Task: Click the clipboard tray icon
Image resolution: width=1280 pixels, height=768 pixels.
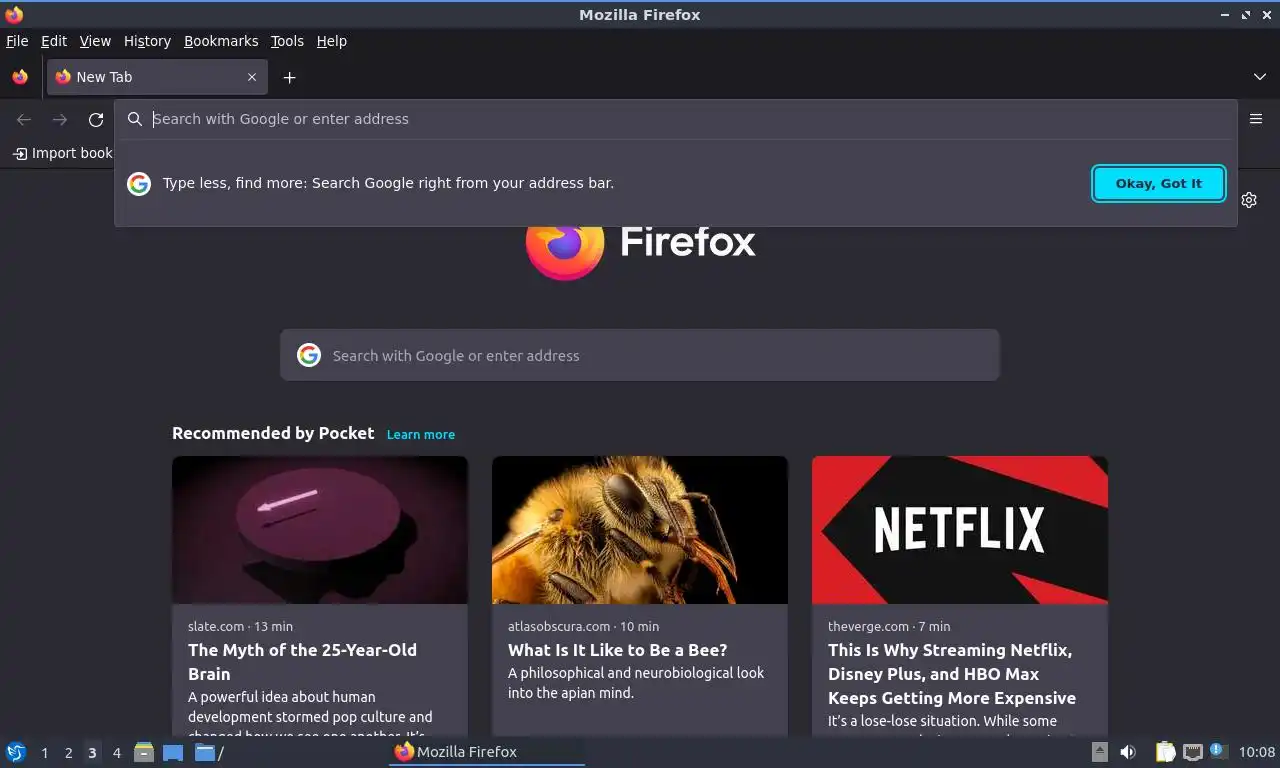Action: point(1165,752)
